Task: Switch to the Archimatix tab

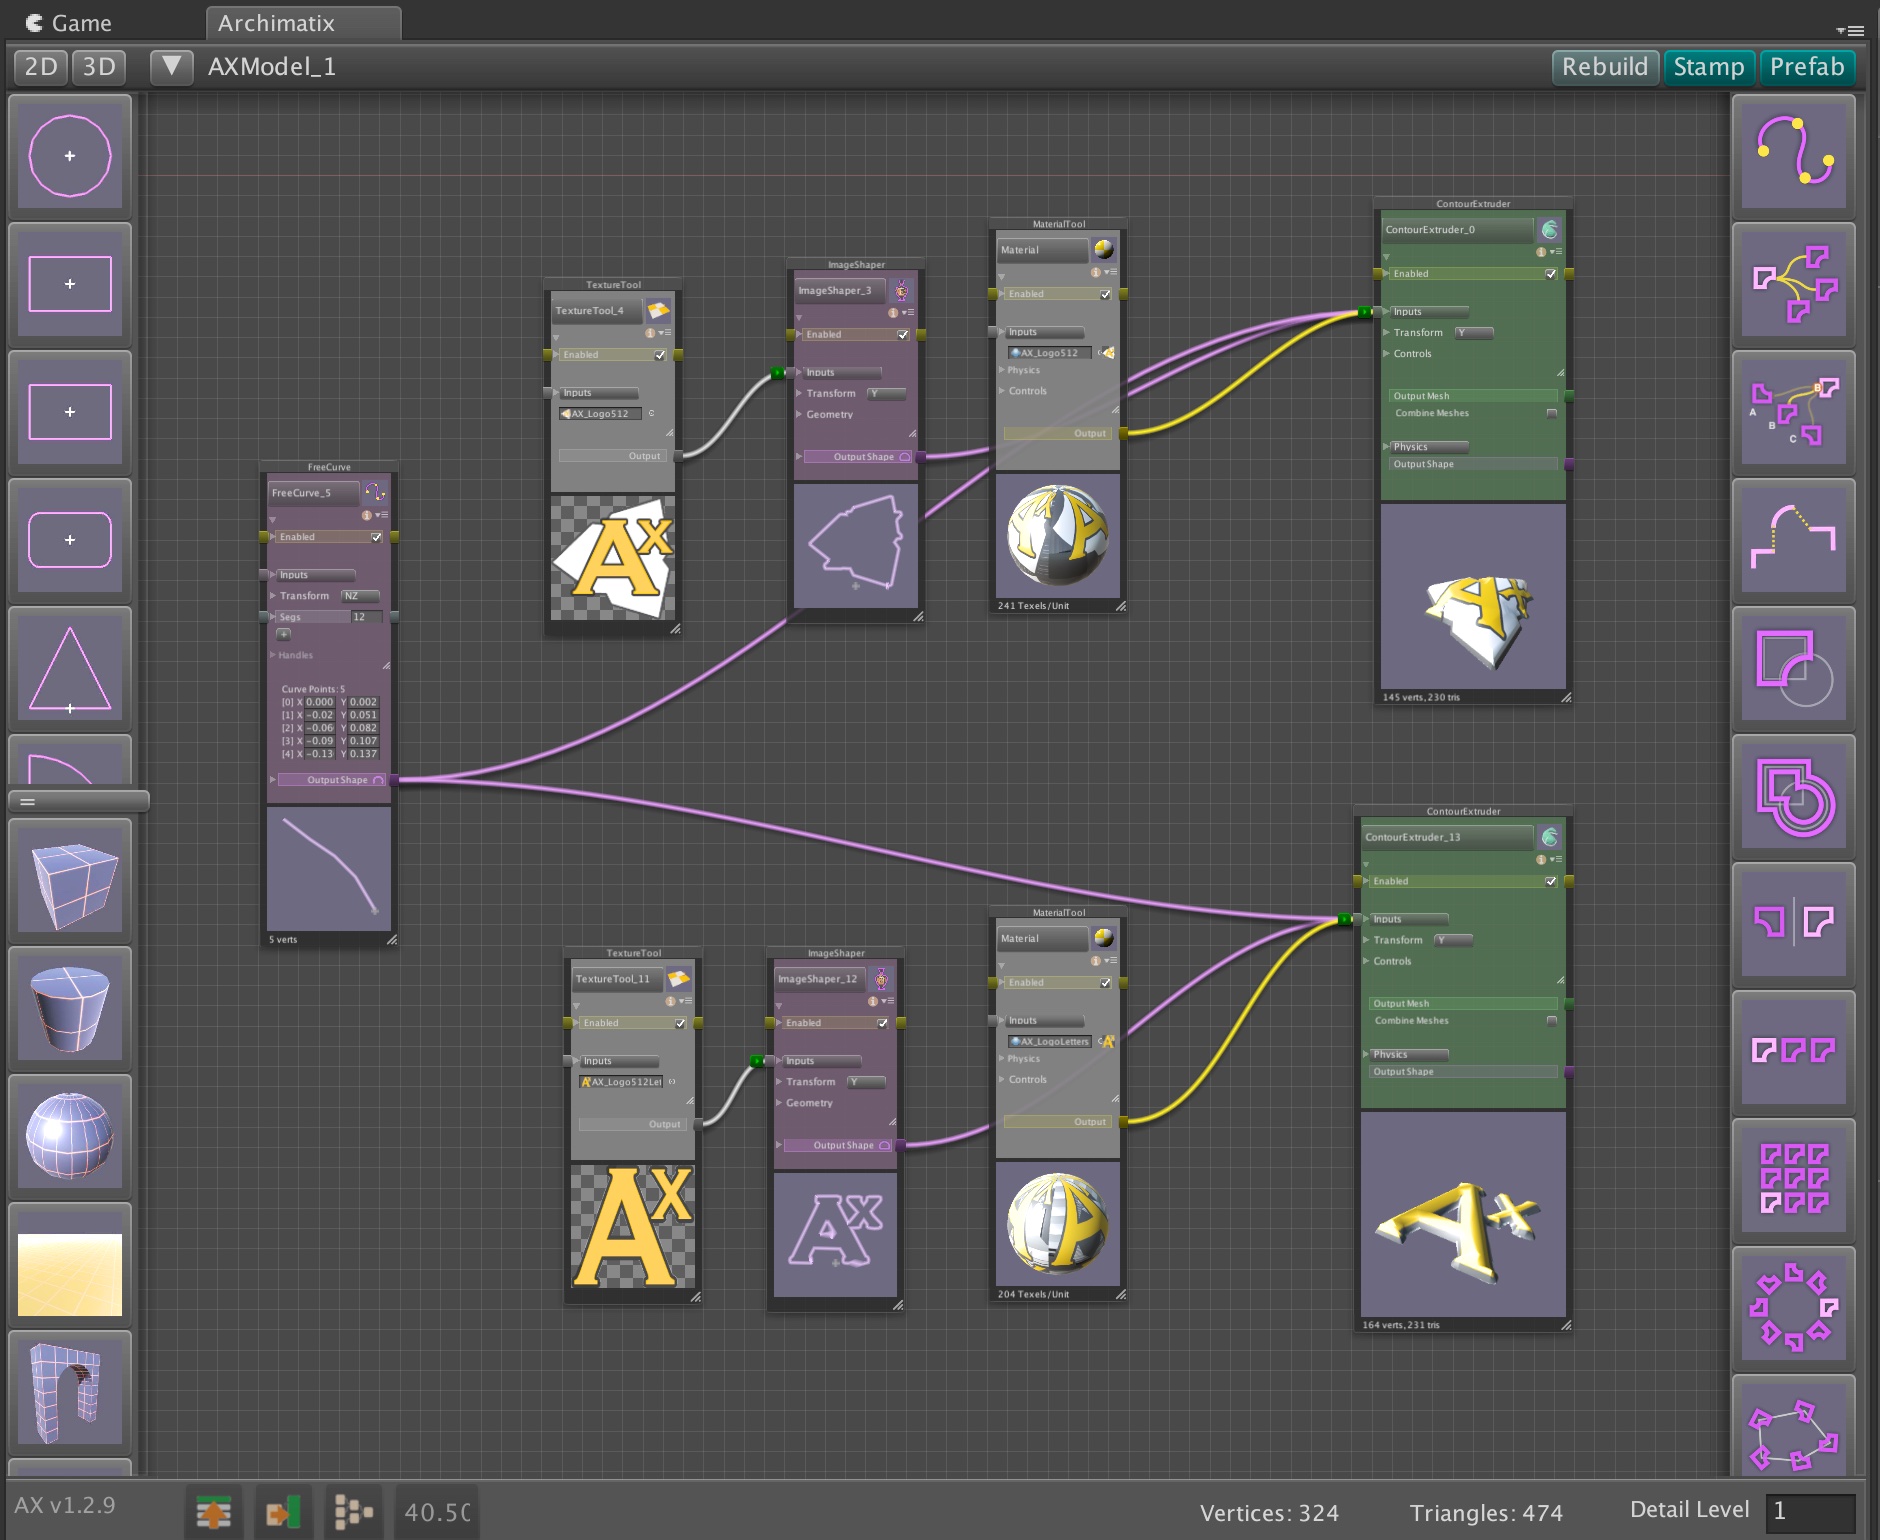Action: (303, 23)
